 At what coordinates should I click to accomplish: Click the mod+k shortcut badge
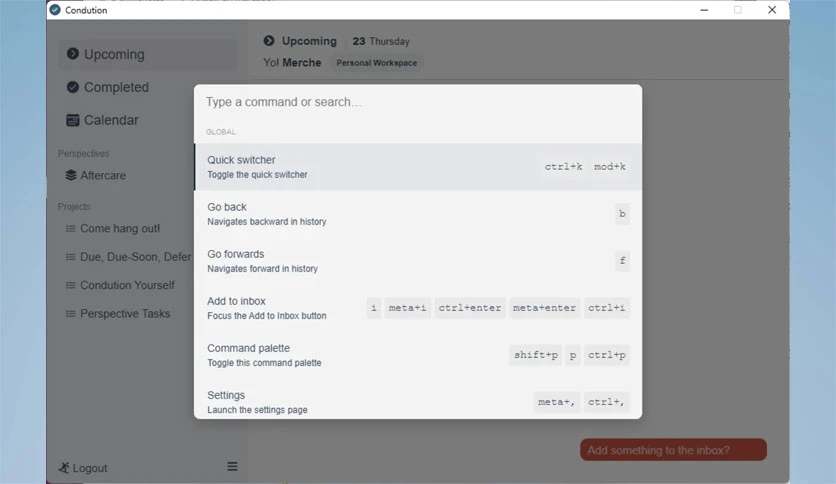(x=610, y=167)
